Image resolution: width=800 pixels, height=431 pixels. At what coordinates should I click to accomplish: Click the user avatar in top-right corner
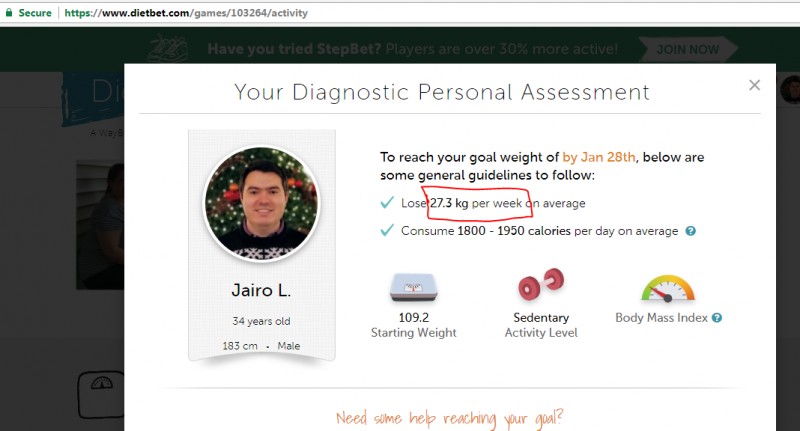pyautogui.click(x=791, y=90)
